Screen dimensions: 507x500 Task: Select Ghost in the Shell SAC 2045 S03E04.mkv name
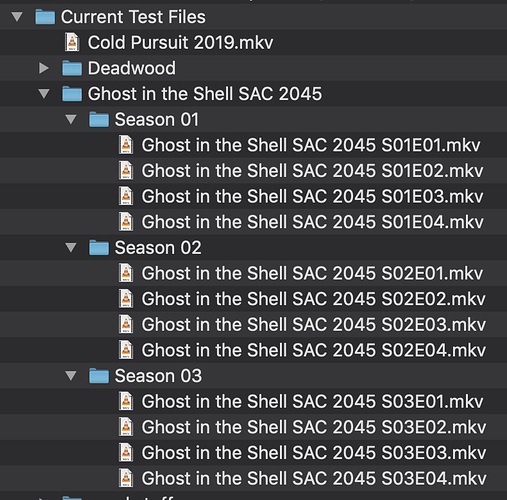314,479
